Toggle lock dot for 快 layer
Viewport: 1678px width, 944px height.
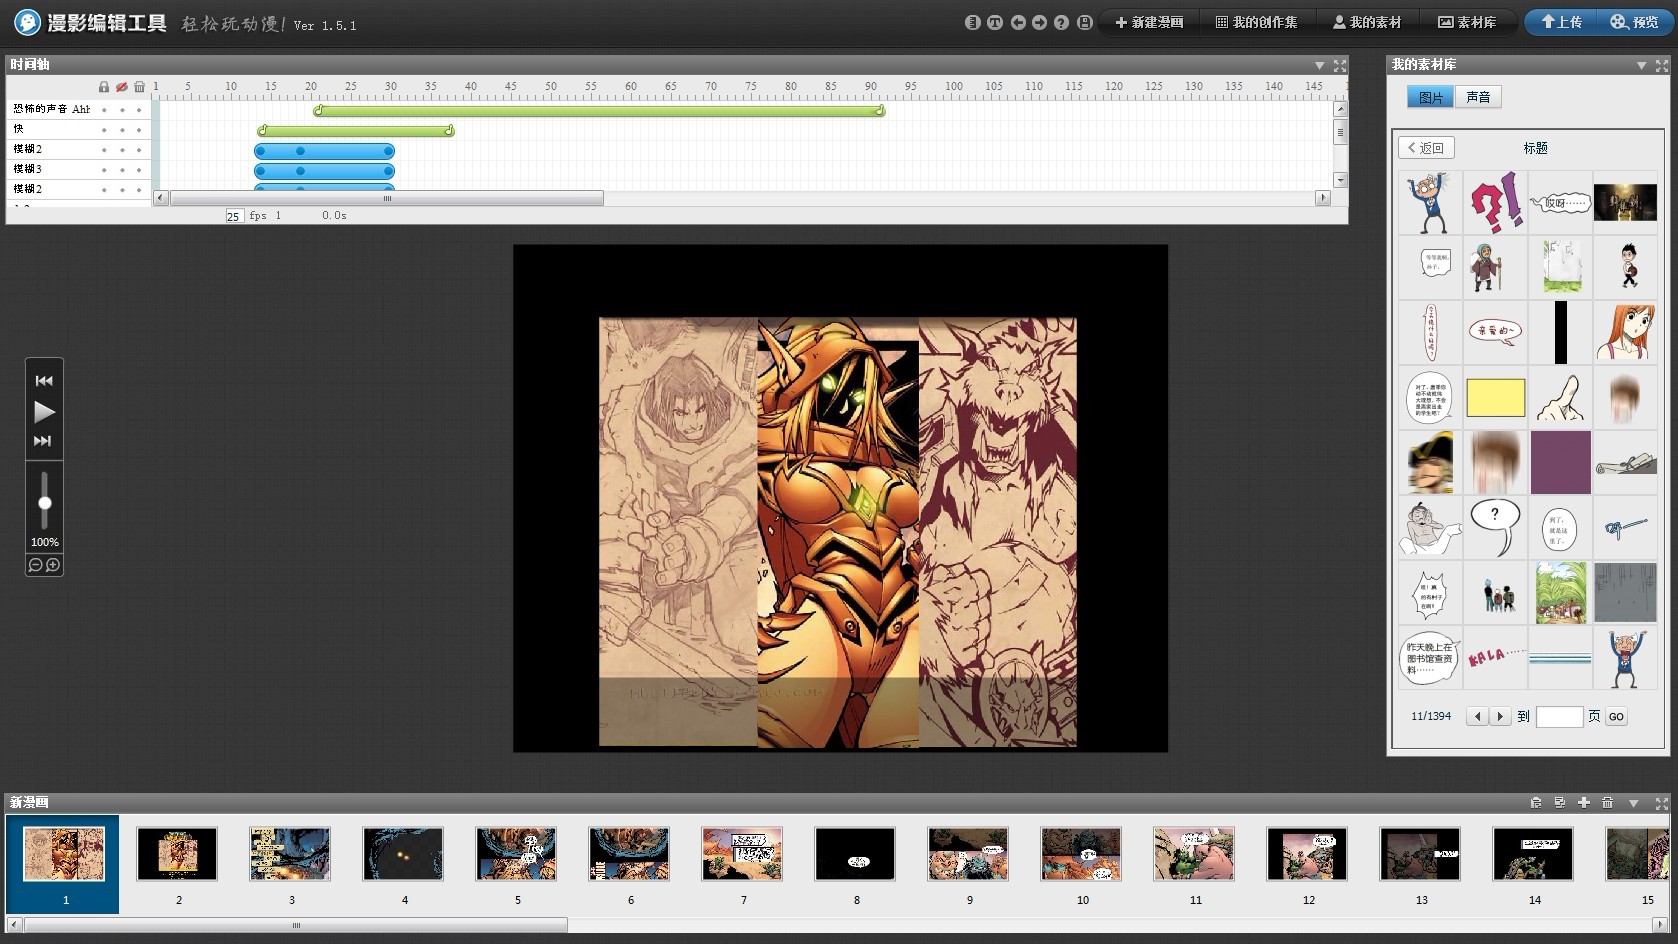click(x=104, y=130)
